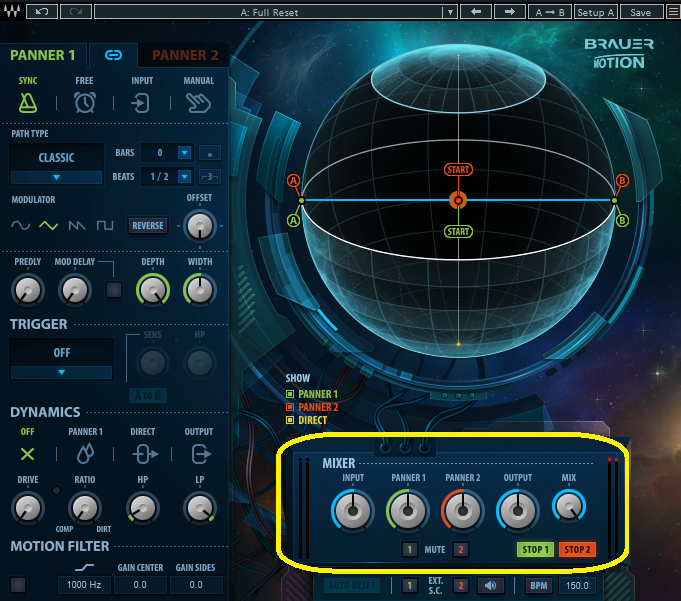Image resolution: width=681 pixels, height=601 pixels.
Task: Open the Classic path type dropdown
Action: pos(56,177)
